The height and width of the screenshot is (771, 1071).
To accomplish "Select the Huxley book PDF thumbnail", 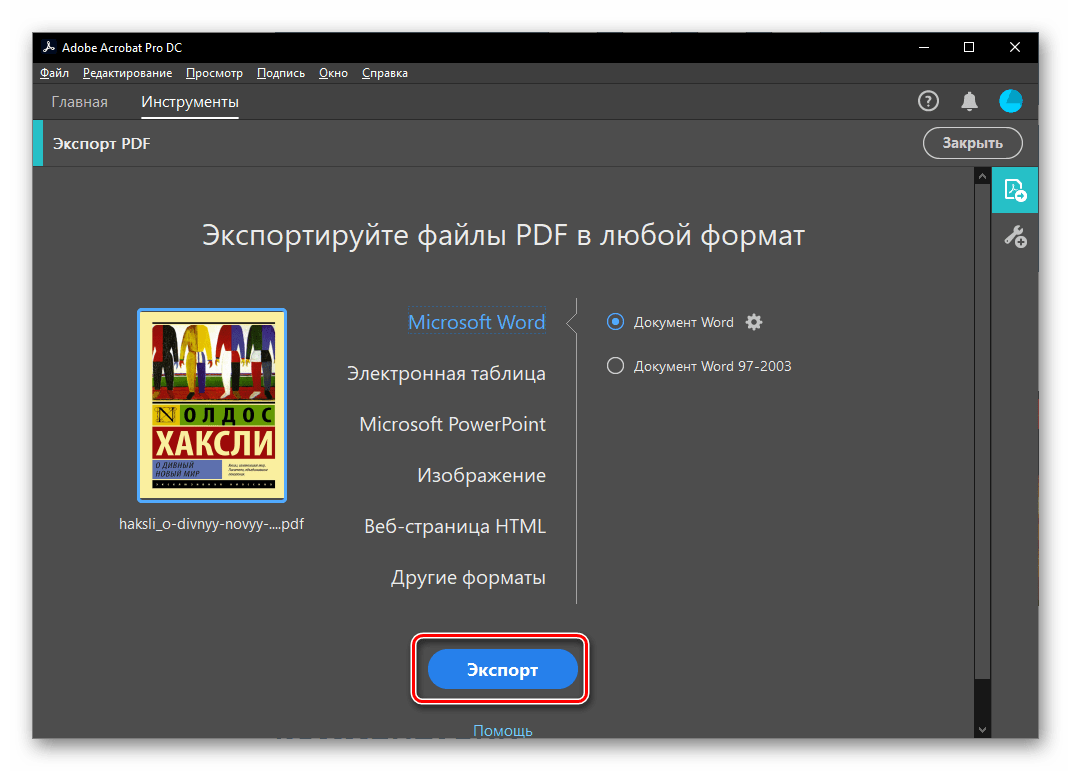I will point(212,406).
